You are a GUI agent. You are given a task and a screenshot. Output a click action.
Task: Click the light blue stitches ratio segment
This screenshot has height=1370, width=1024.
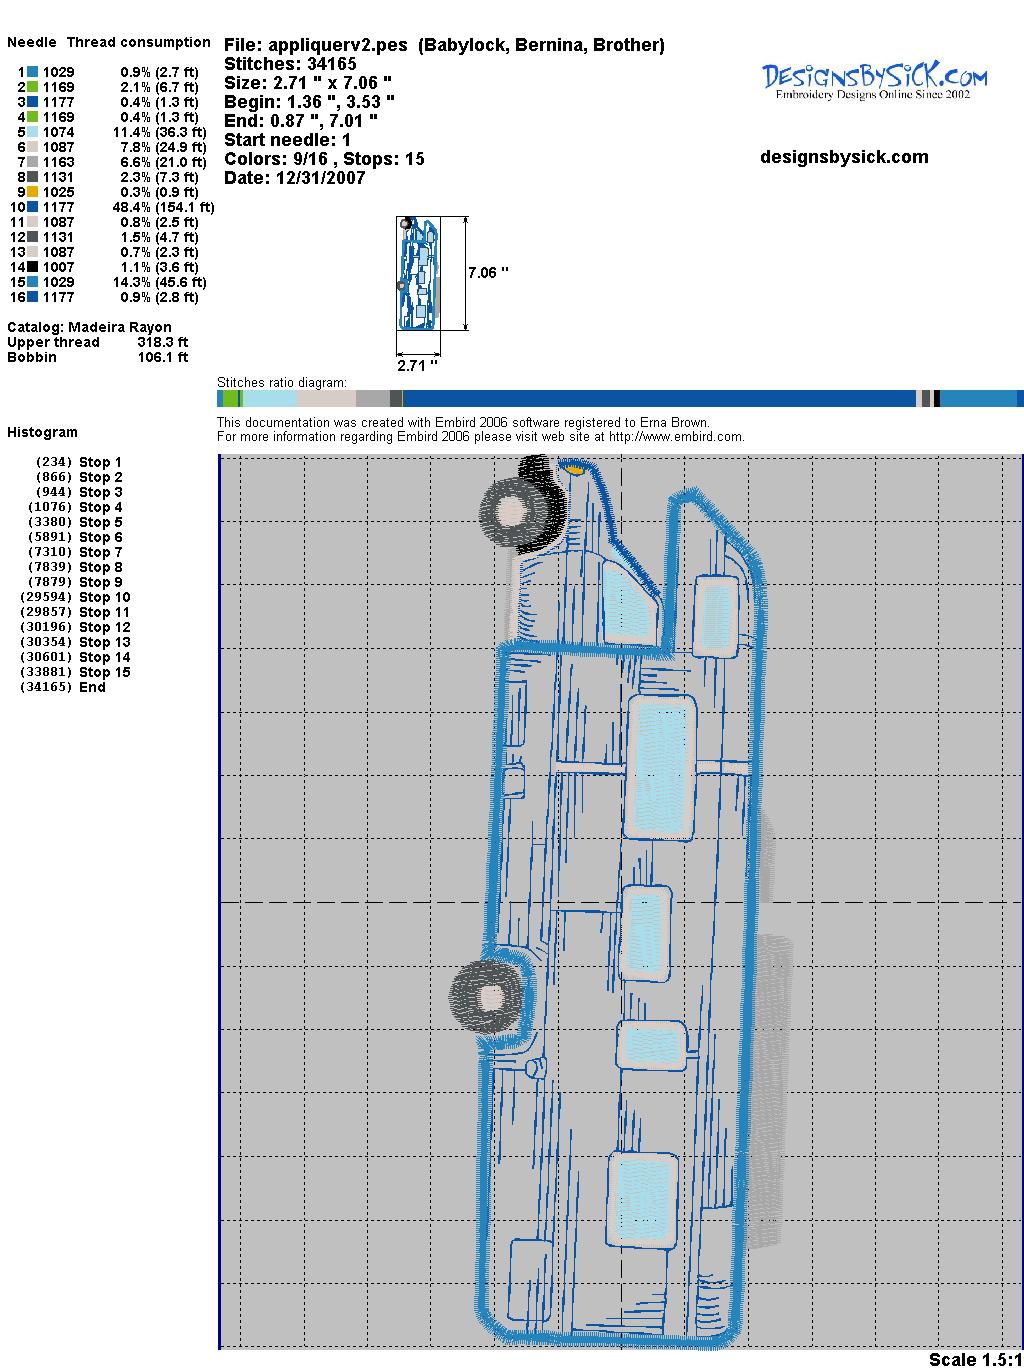(270, 398)
